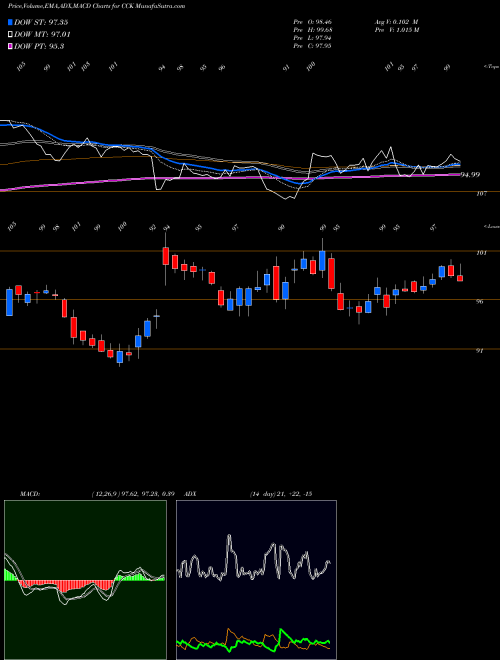The width and height of the screenshot is (500, 660).
Task: Click the 96 price axis label
Action: (x=480, y=302)
